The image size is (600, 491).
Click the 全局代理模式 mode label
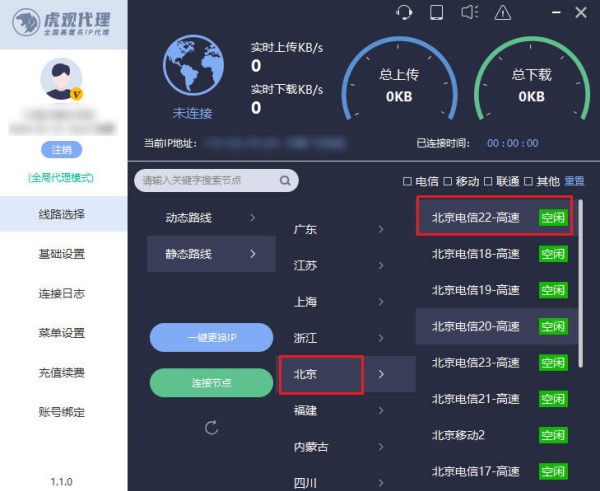click(61, 178)
